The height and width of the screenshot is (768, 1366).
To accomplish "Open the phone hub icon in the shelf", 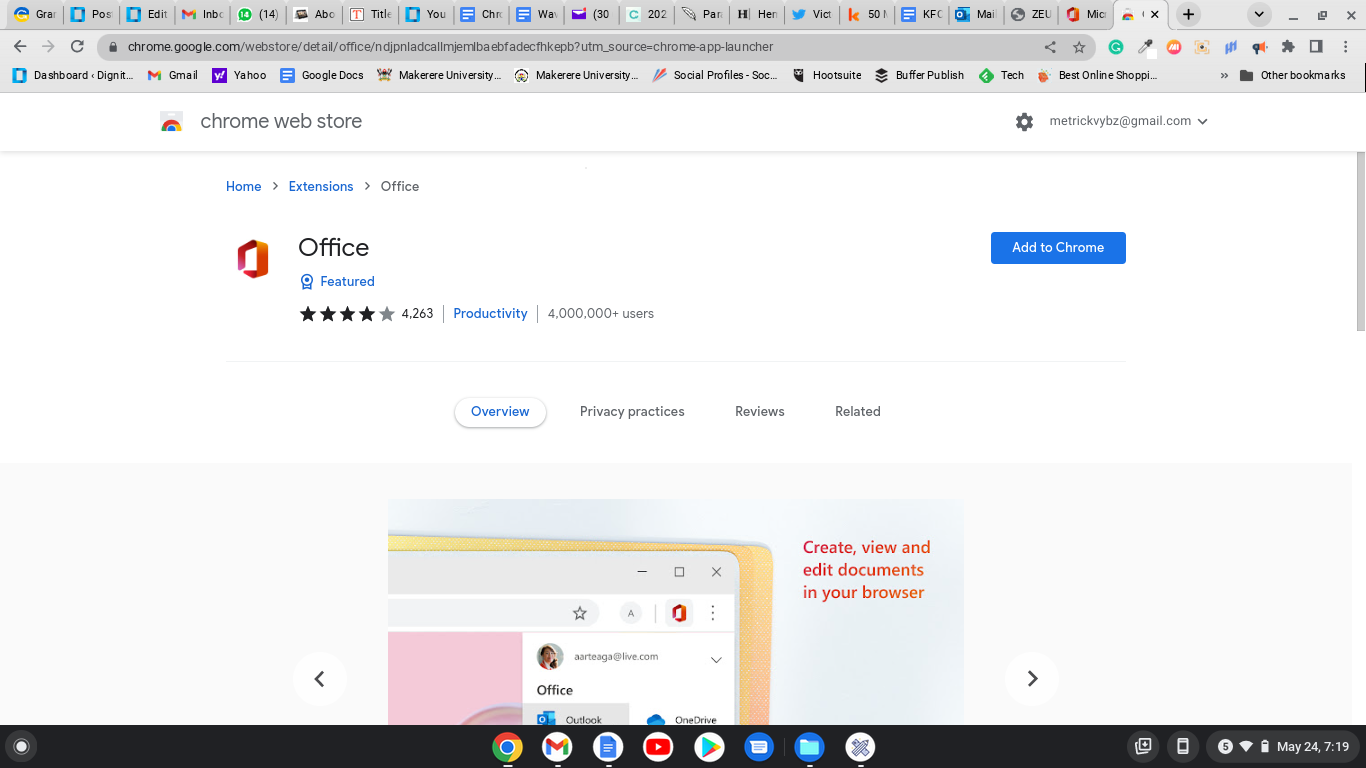I will point(1182,746).
